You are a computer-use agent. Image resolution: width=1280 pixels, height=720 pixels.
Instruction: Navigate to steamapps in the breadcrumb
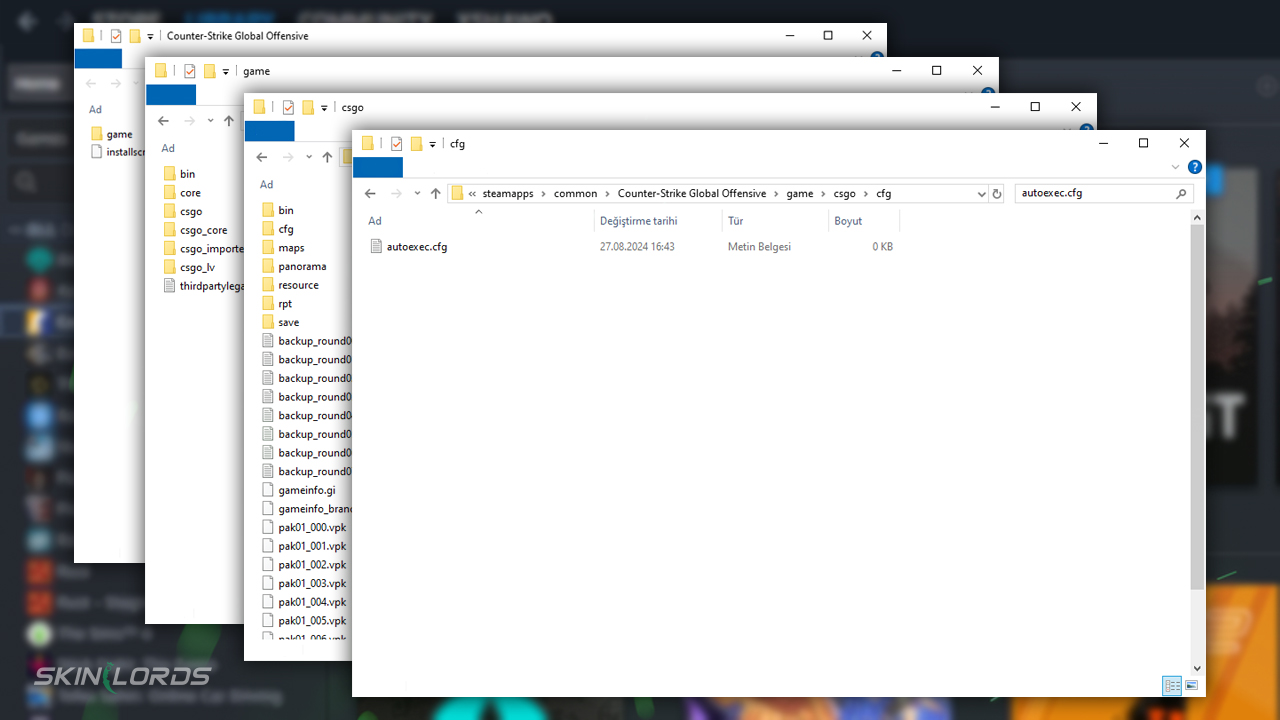(x=508, y=194)
